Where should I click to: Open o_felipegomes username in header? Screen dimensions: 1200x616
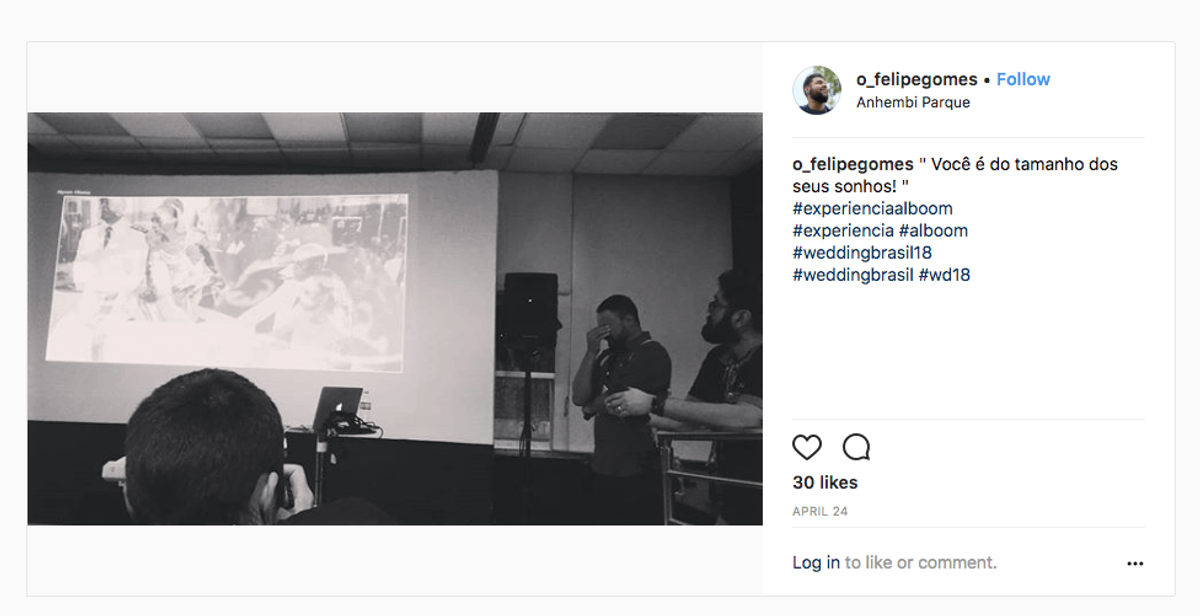[x=917, y=79]
